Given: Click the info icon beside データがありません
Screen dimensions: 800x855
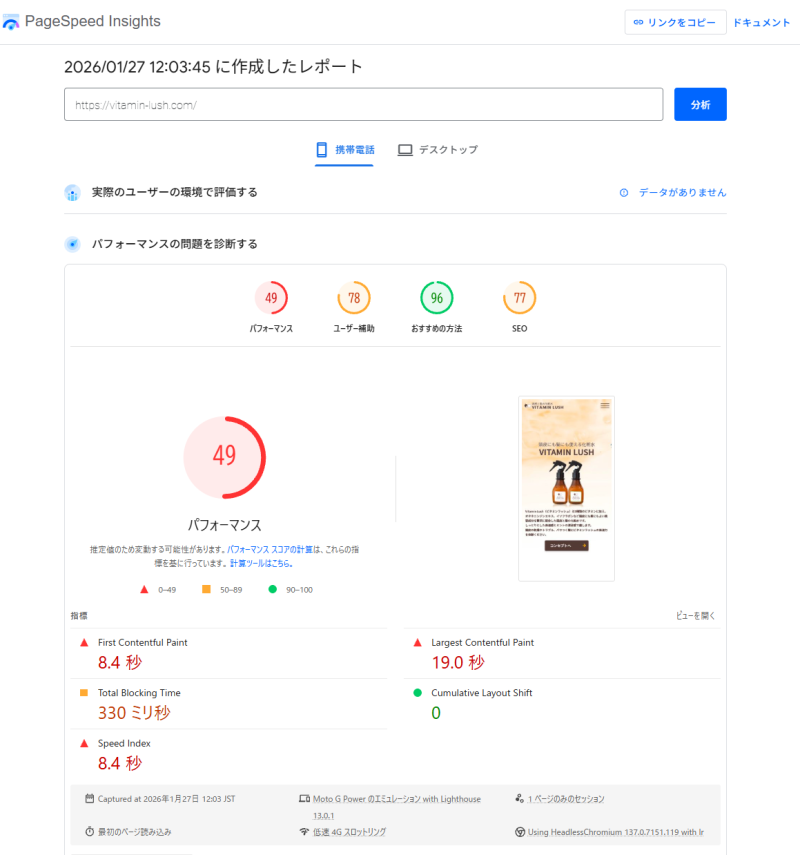Looking at the screenshot, I should point(624,192).
